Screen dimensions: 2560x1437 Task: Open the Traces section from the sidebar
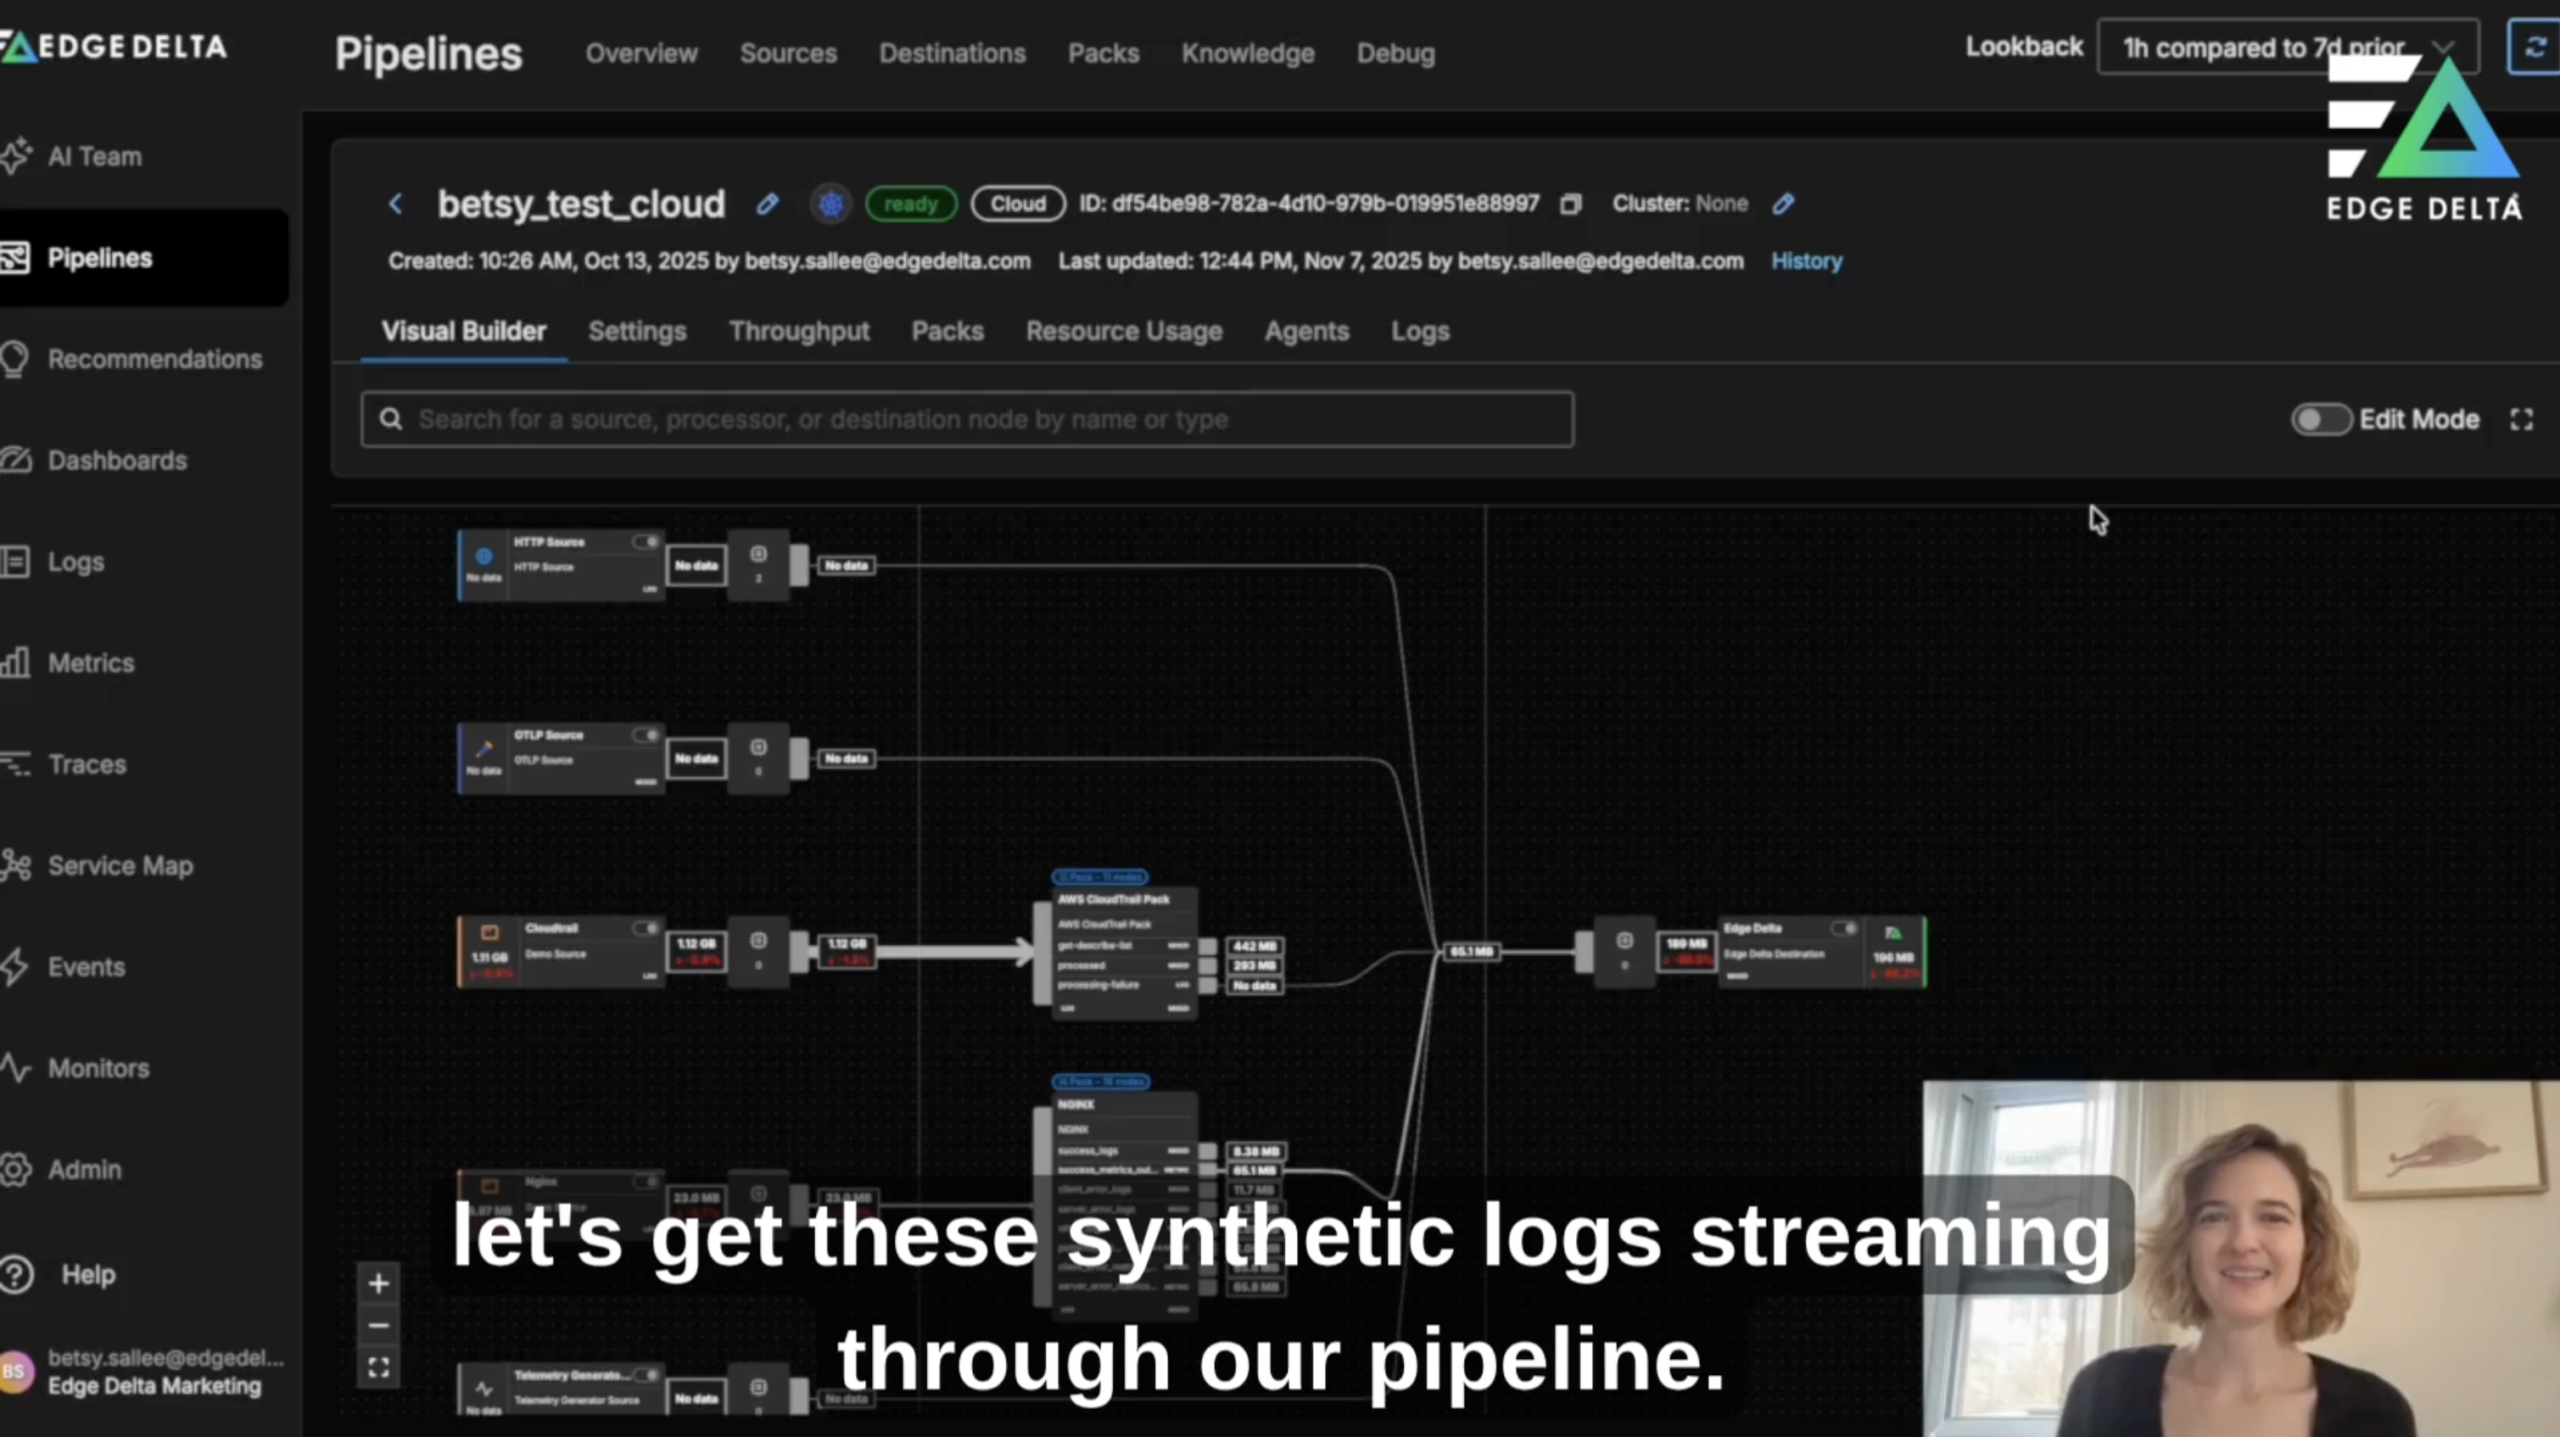[87, 764]
